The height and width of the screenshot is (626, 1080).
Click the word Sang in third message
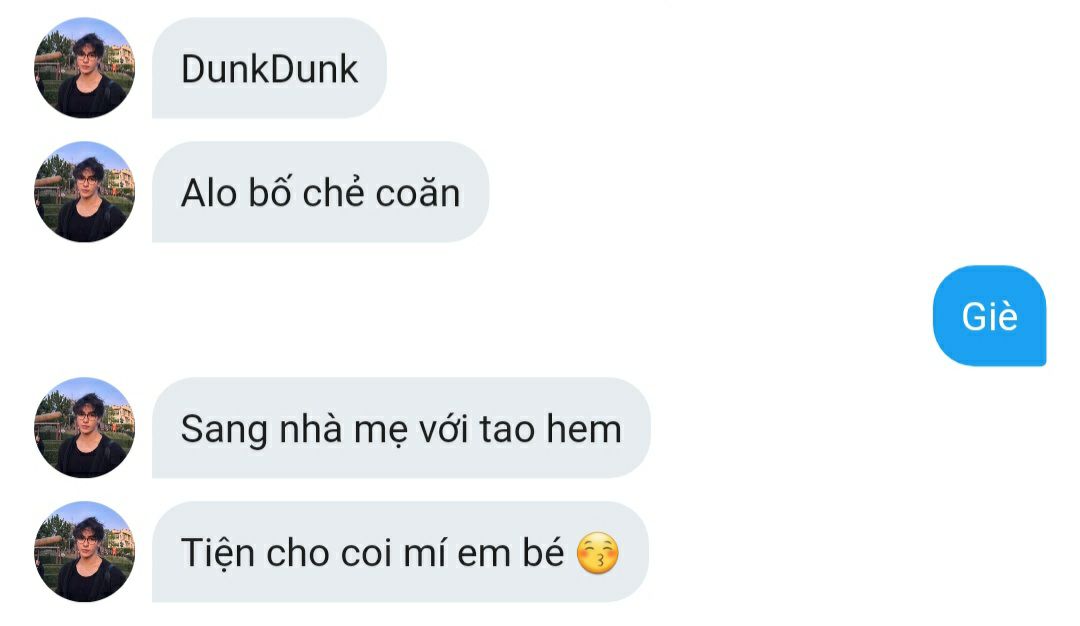[224, 430]
